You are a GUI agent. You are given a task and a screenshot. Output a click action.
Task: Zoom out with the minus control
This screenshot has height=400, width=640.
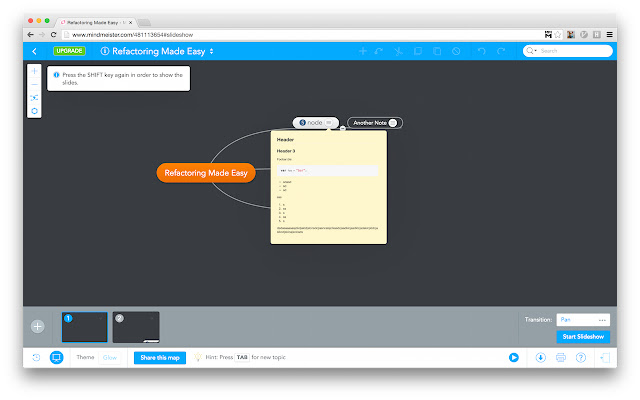(34, 84)
